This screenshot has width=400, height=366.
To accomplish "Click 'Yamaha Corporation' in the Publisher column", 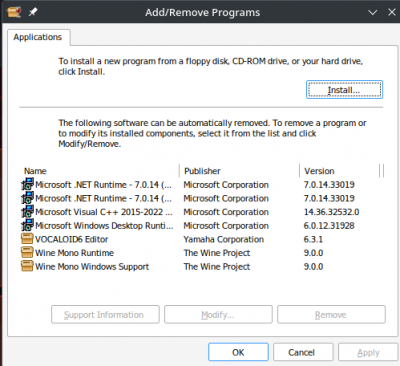I will (x=224, y=239).
